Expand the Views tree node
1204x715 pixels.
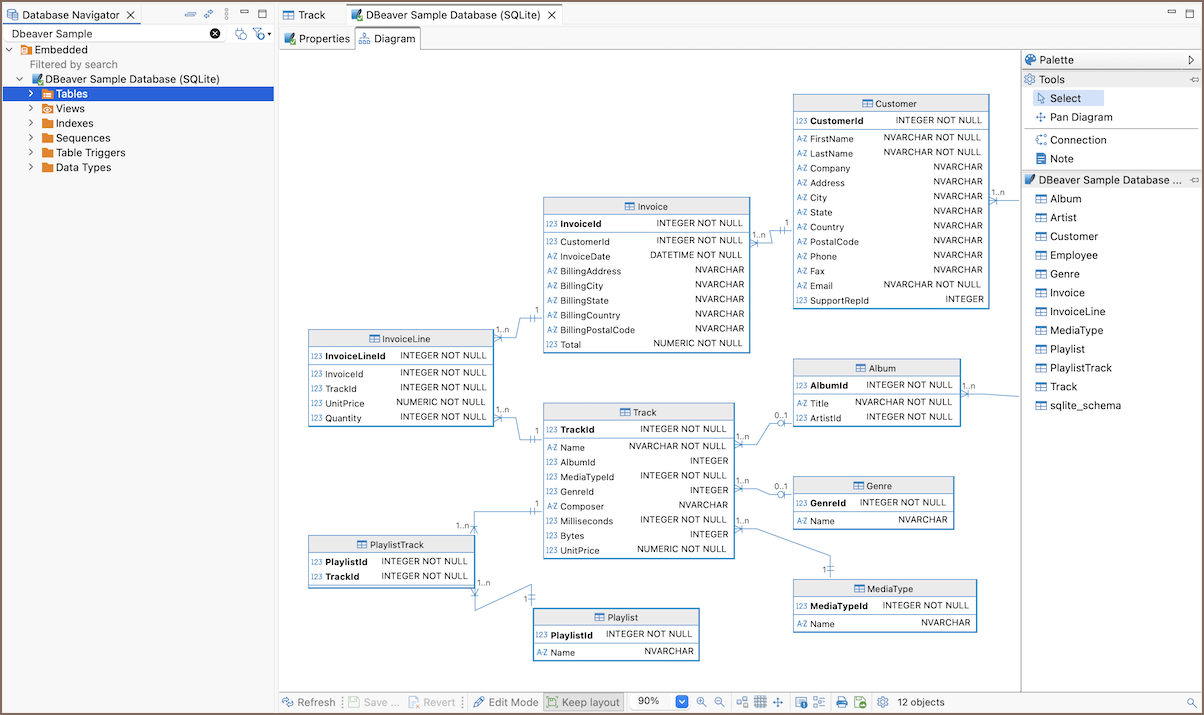(31, 108)
